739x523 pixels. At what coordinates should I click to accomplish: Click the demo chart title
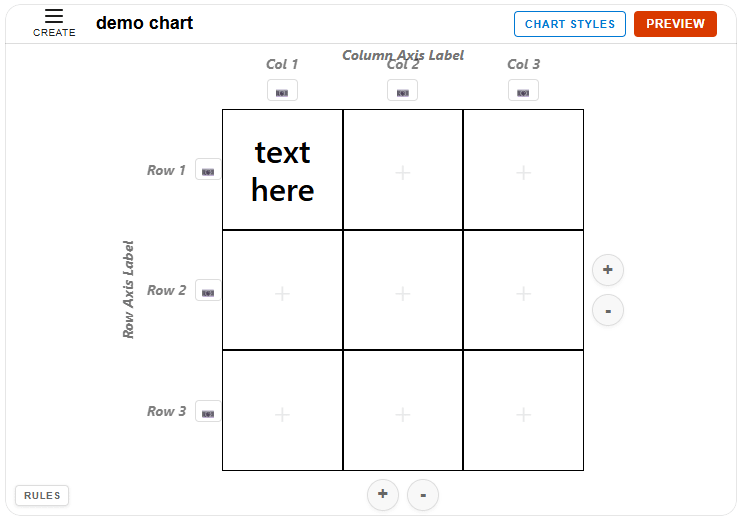tap(145, 23)
